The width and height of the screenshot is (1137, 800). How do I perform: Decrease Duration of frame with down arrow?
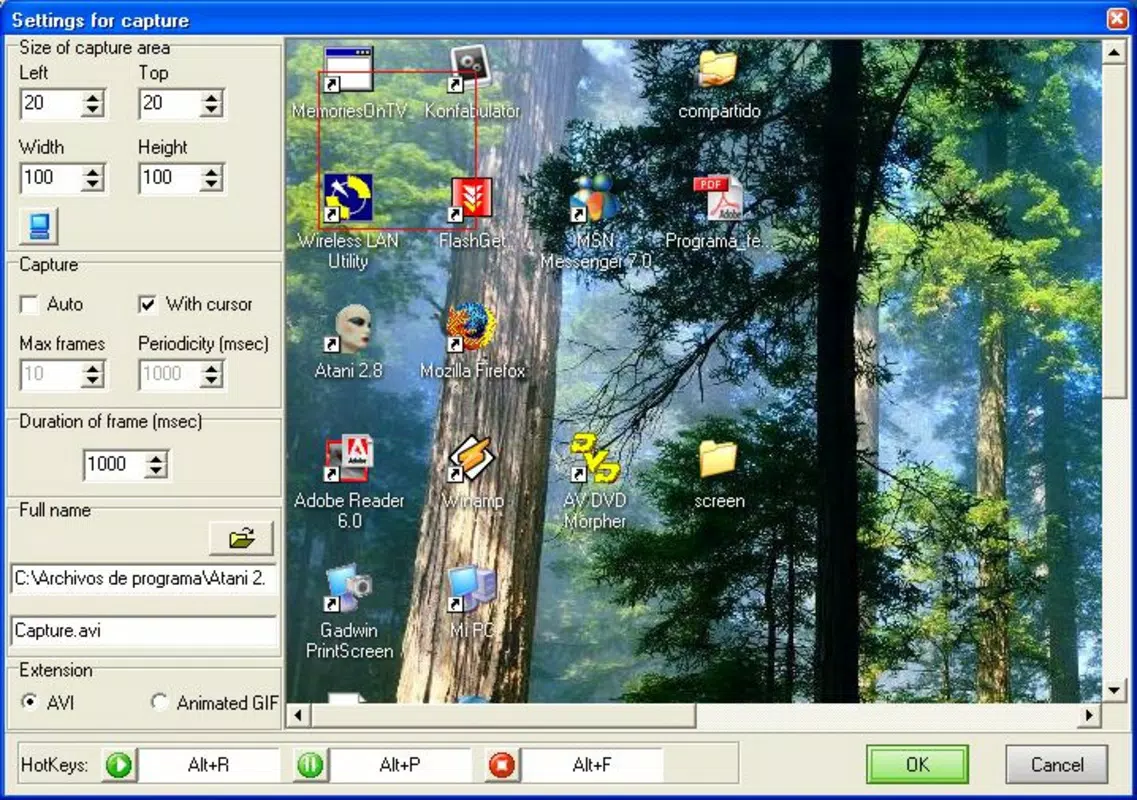[x=156, y=472]
